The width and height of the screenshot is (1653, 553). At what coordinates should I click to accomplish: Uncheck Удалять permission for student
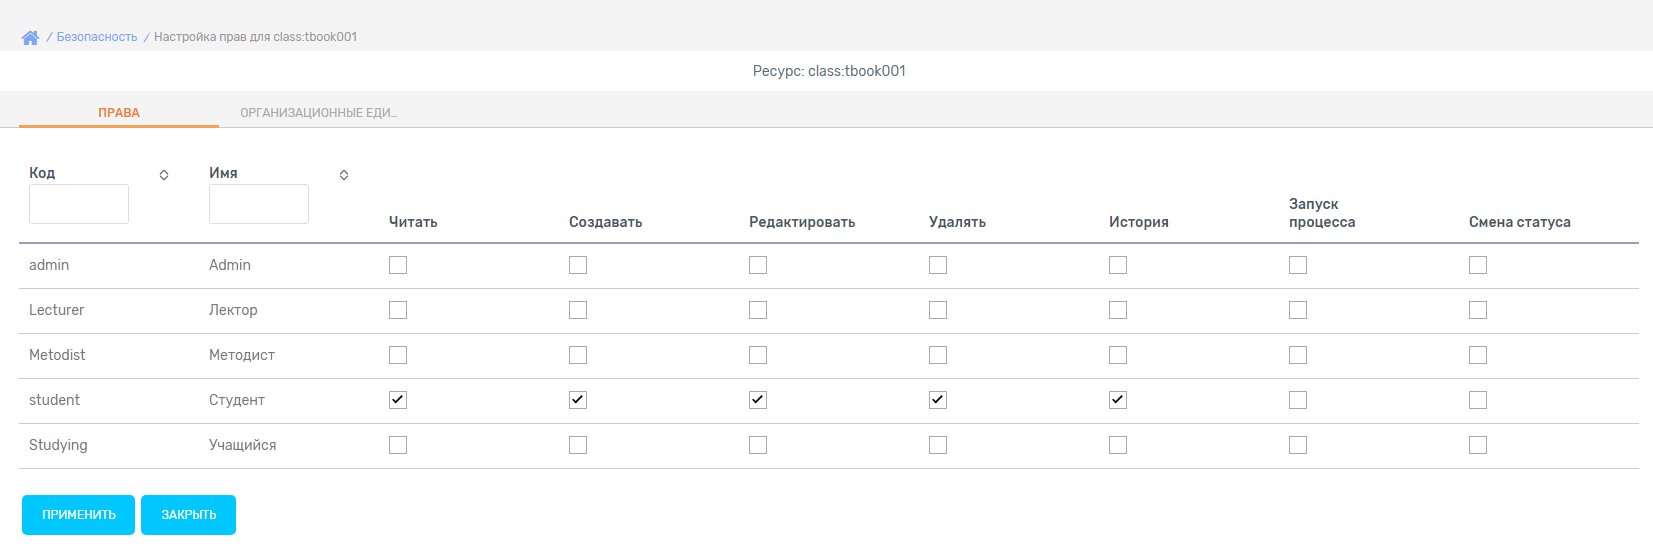(x=938, y=400)
